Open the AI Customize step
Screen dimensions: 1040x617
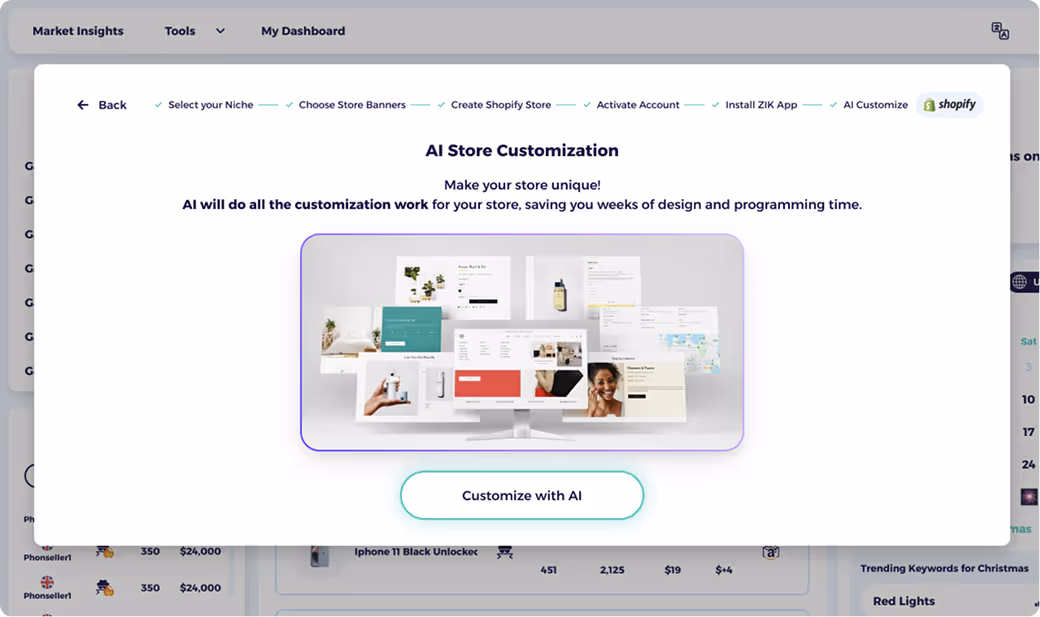point(870,104)
